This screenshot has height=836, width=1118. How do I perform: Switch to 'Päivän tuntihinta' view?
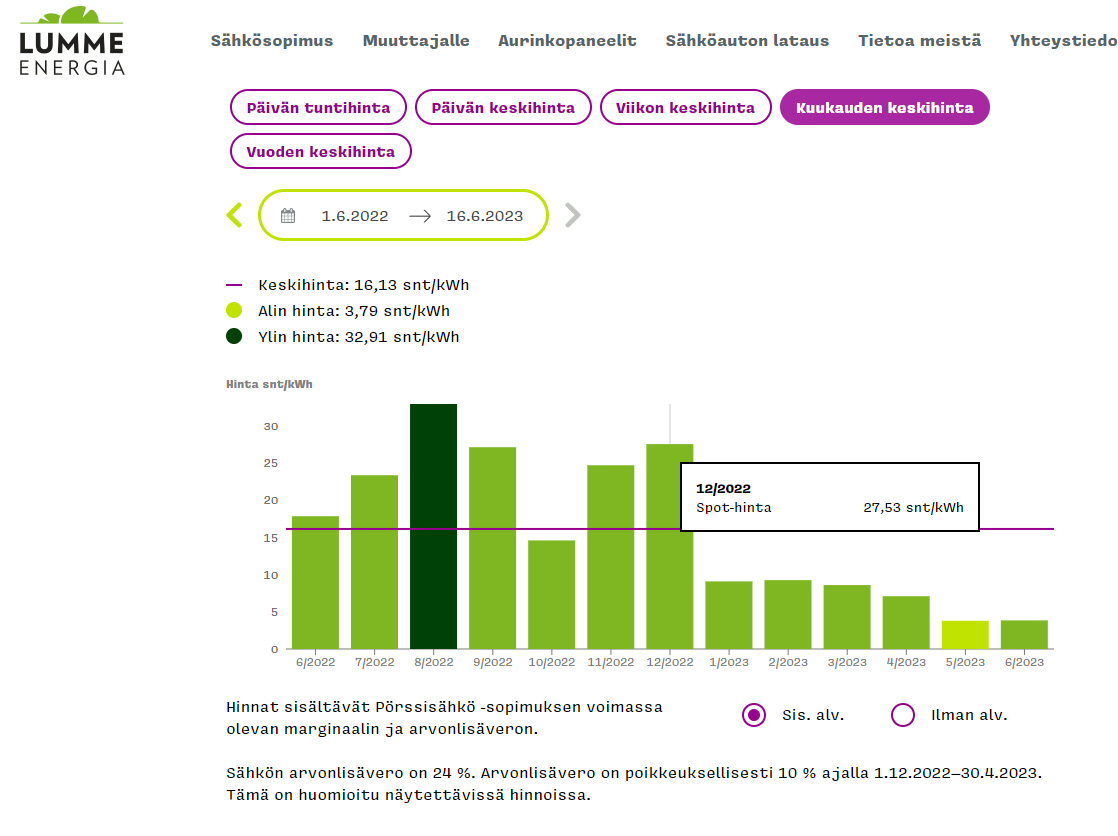click(x=318, y=108)
